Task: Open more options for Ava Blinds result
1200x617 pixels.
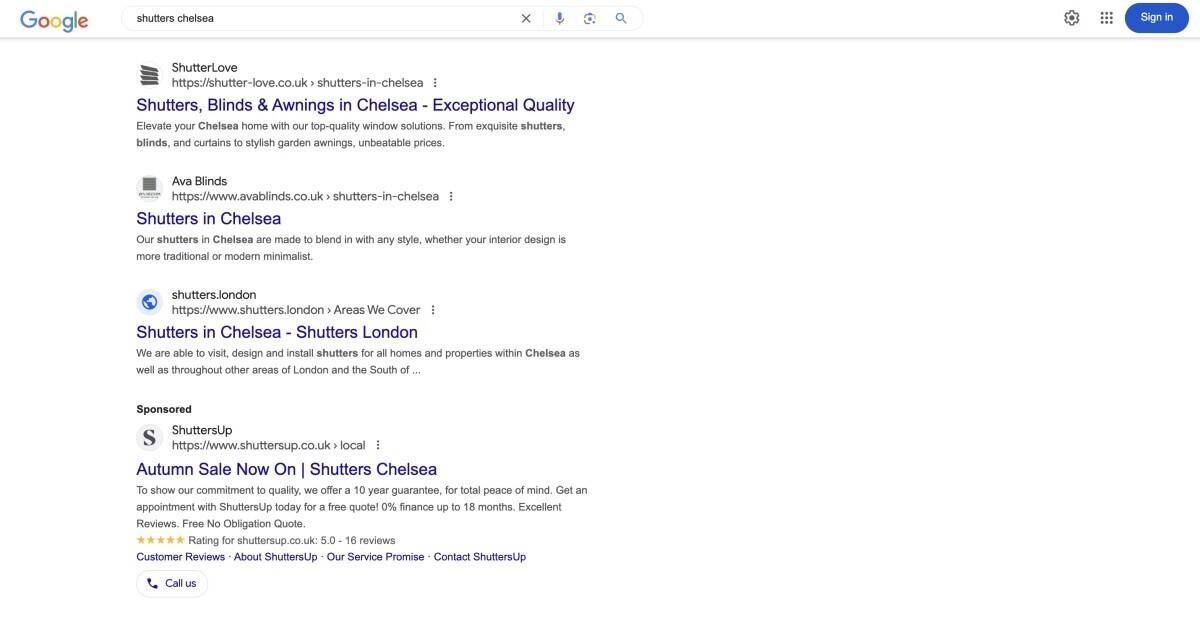Action: [x=451, y=196]
